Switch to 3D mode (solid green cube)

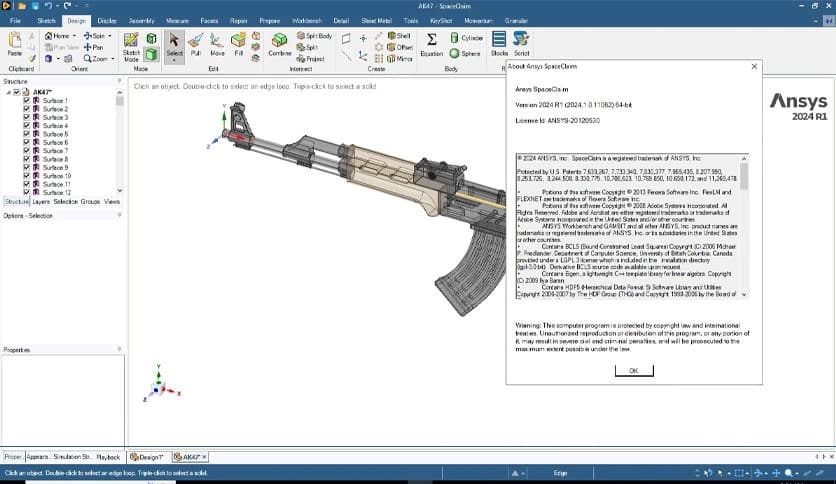point(151,54)
